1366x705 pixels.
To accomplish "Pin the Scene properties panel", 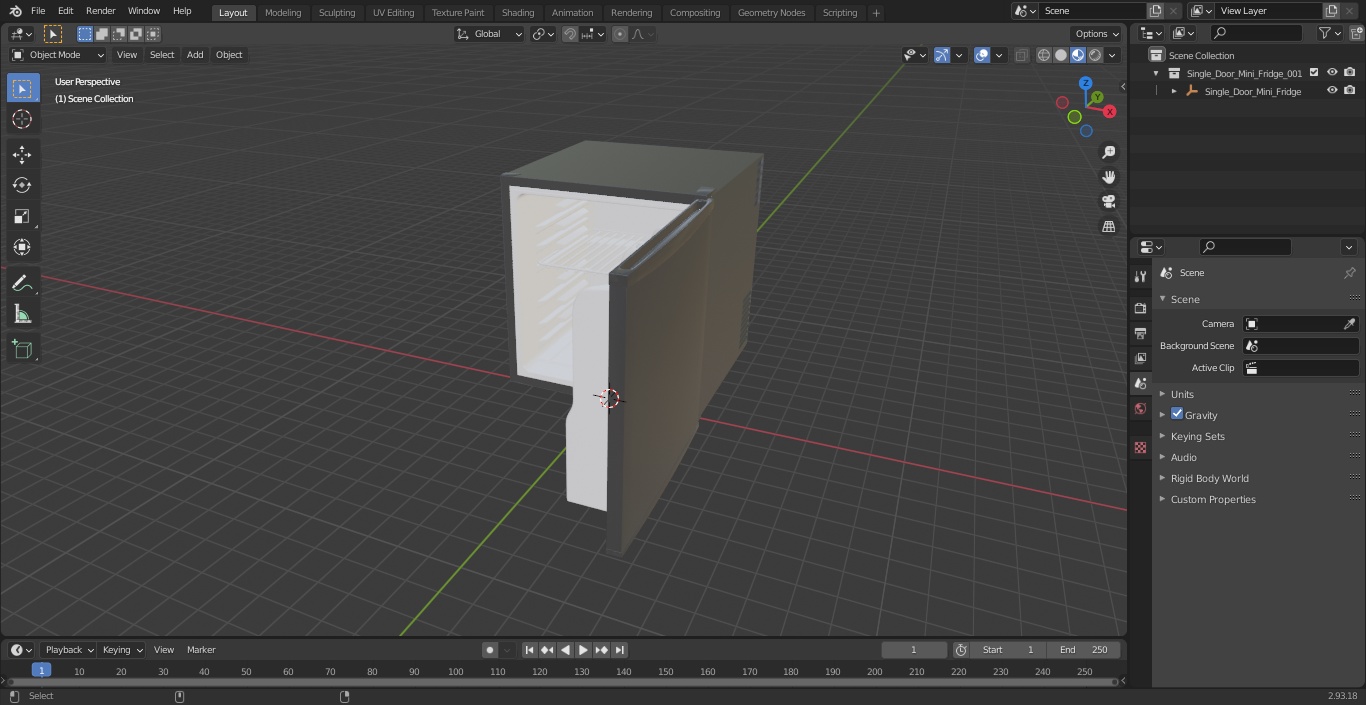I will pos(1349,273).
